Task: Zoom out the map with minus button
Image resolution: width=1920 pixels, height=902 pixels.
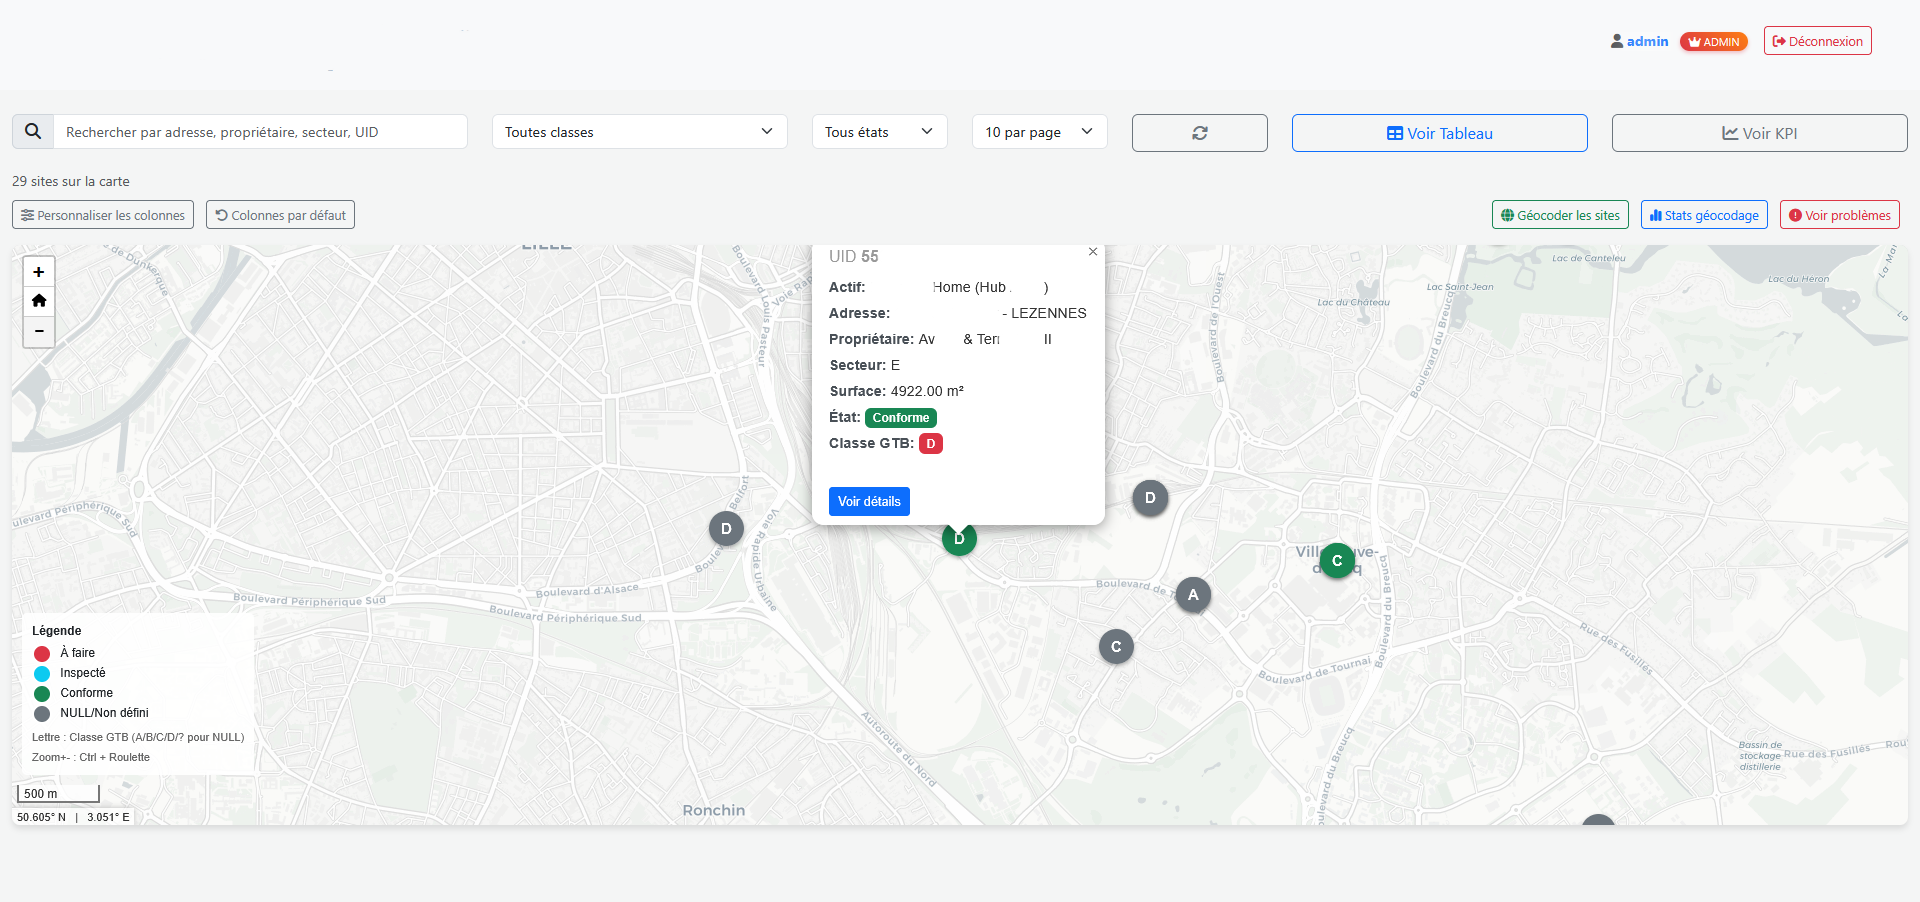Action: 39,331
